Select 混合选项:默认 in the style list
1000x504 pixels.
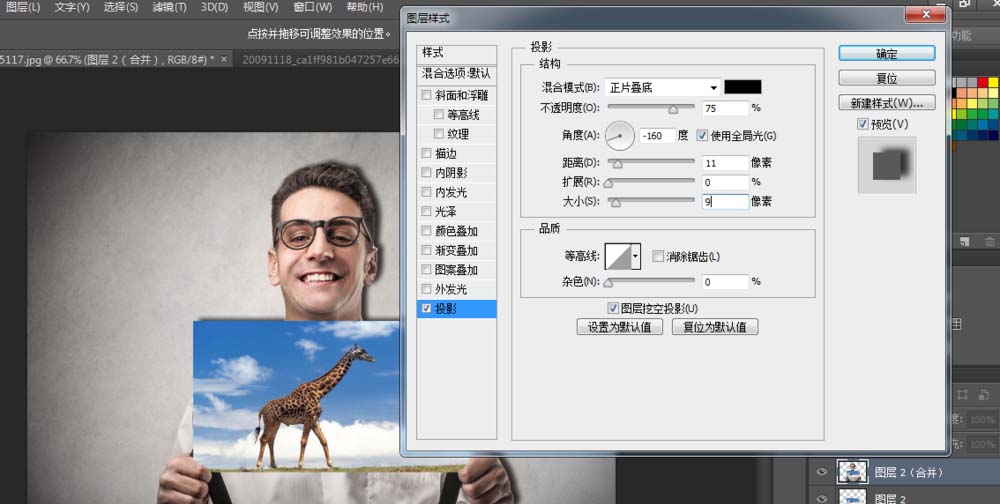pos(457,74)
